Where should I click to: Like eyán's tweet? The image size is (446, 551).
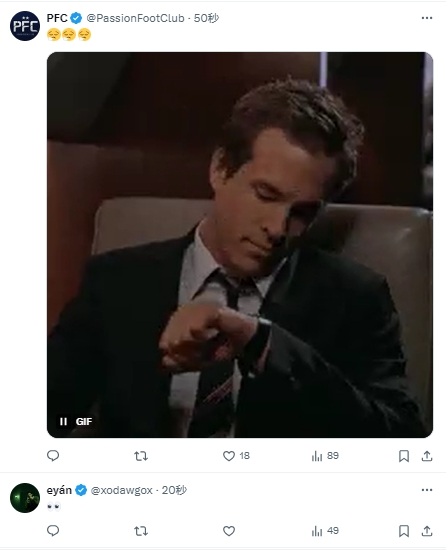pos(229,531)
